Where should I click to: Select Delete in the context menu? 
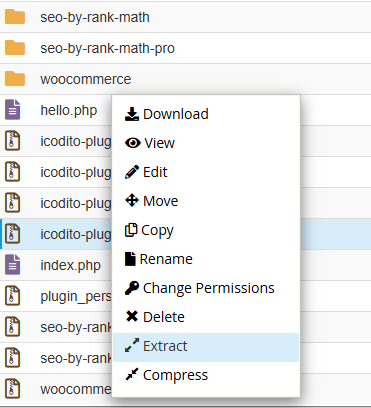pos(206,317)
